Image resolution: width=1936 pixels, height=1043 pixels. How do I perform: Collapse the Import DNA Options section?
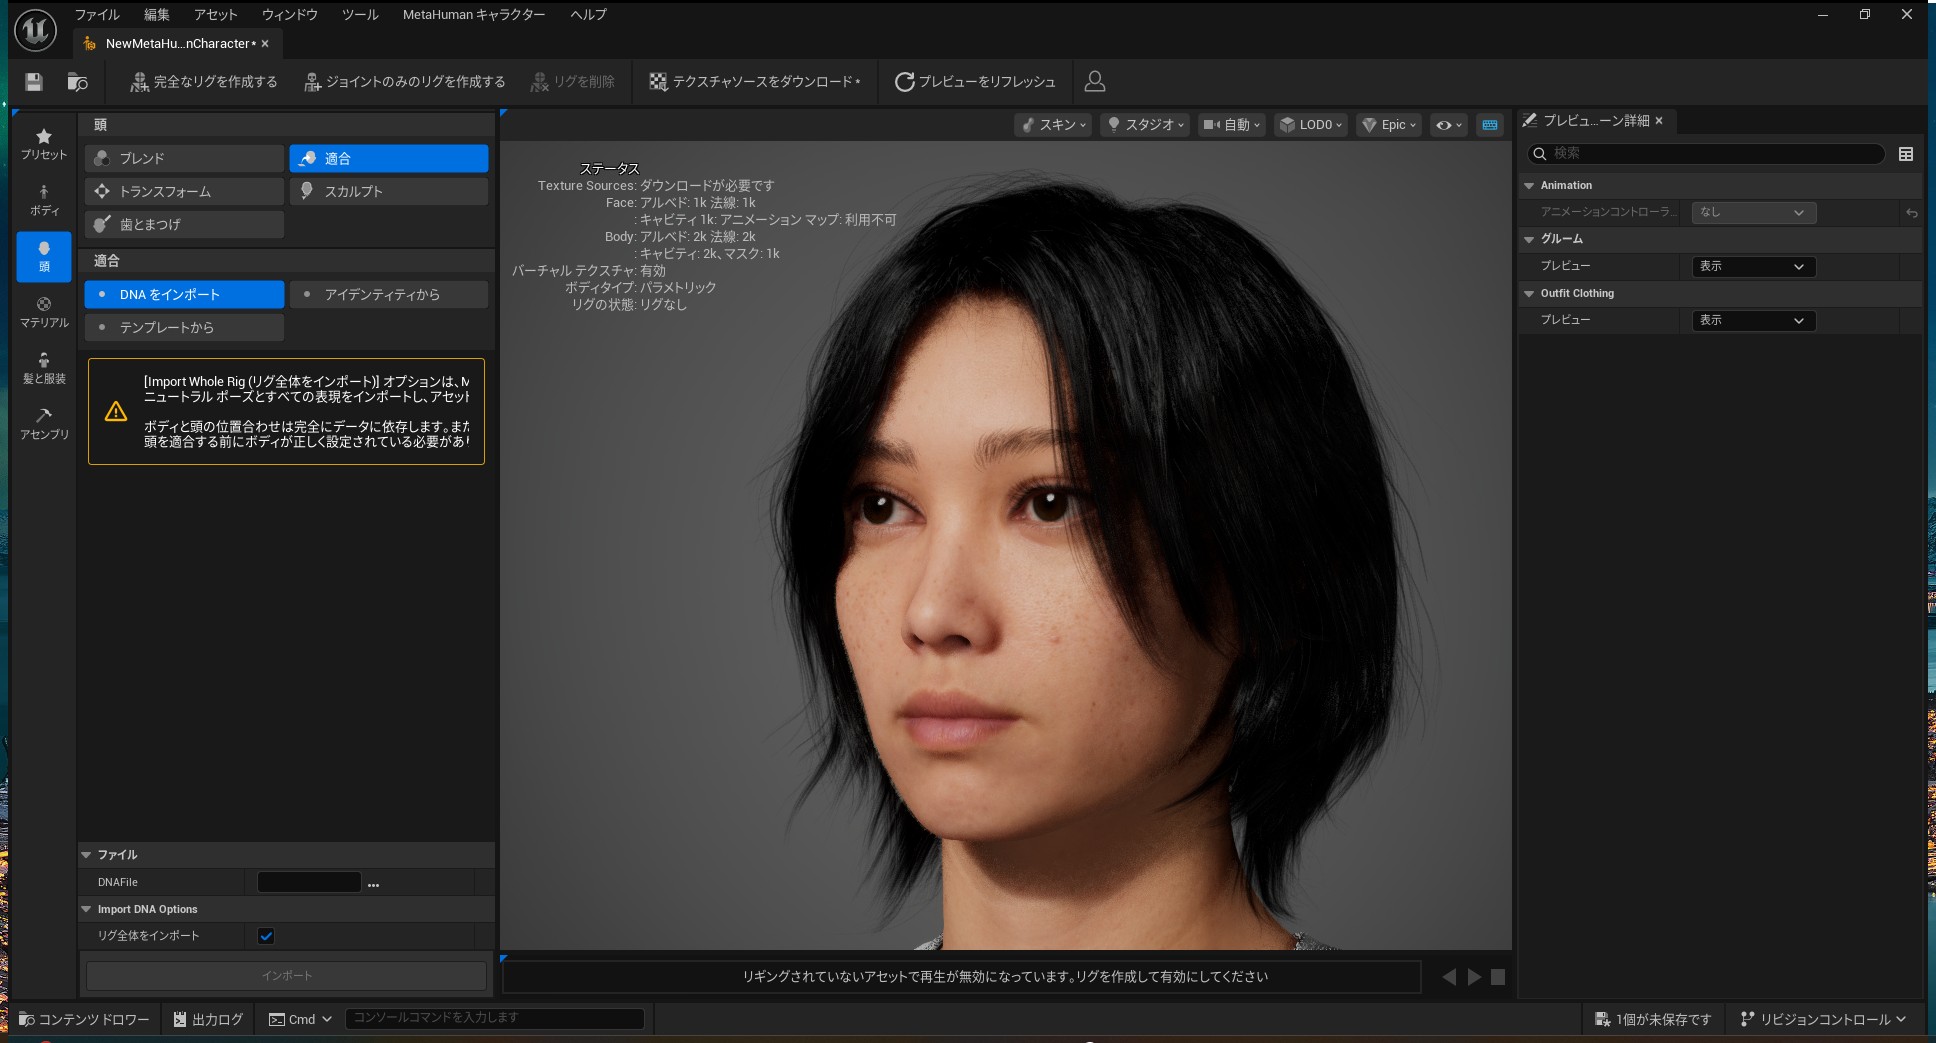87,909
